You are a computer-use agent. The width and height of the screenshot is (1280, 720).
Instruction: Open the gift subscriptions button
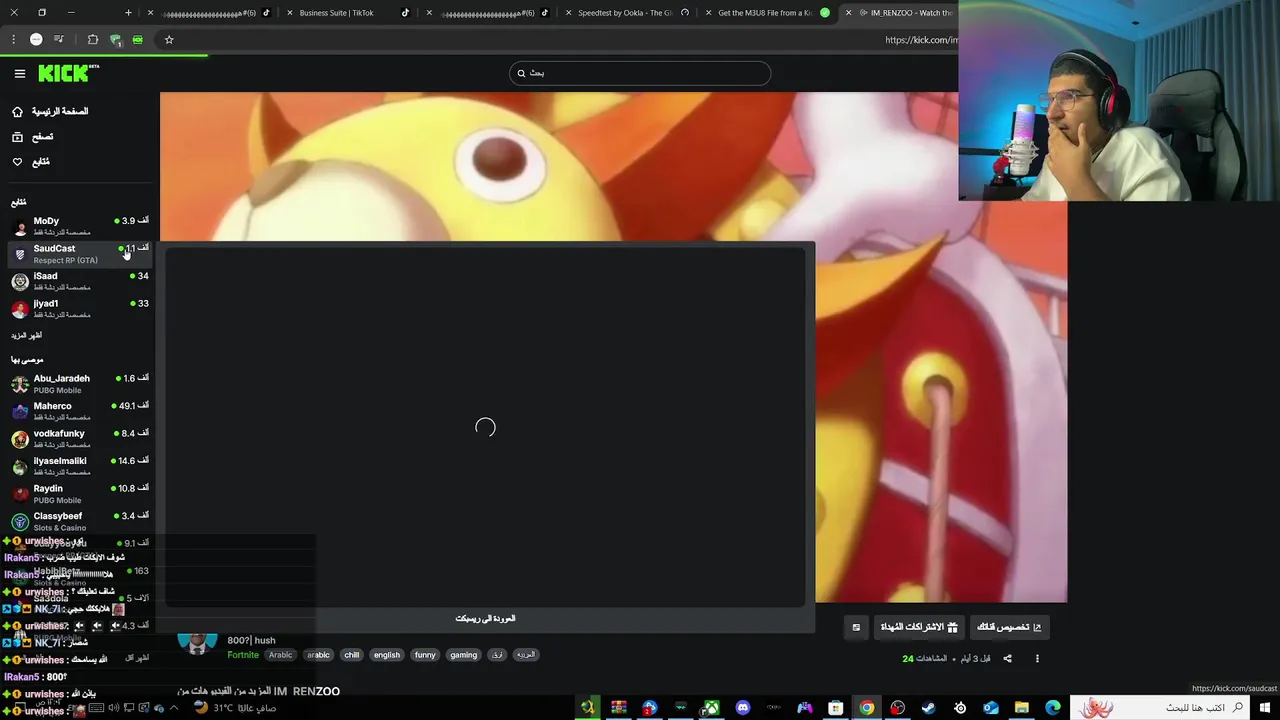(x=919, y=627)
